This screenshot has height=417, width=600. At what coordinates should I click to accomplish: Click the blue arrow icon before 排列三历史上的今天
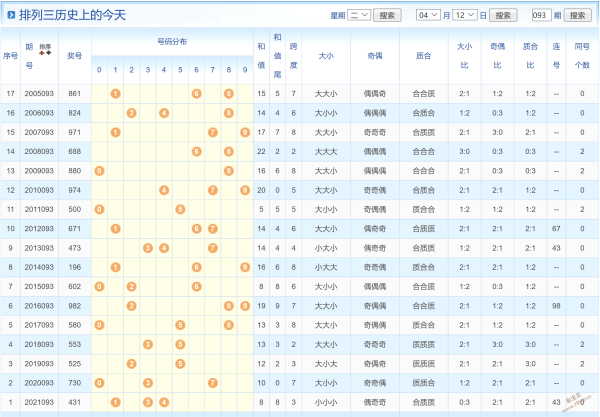pos(11,15)
